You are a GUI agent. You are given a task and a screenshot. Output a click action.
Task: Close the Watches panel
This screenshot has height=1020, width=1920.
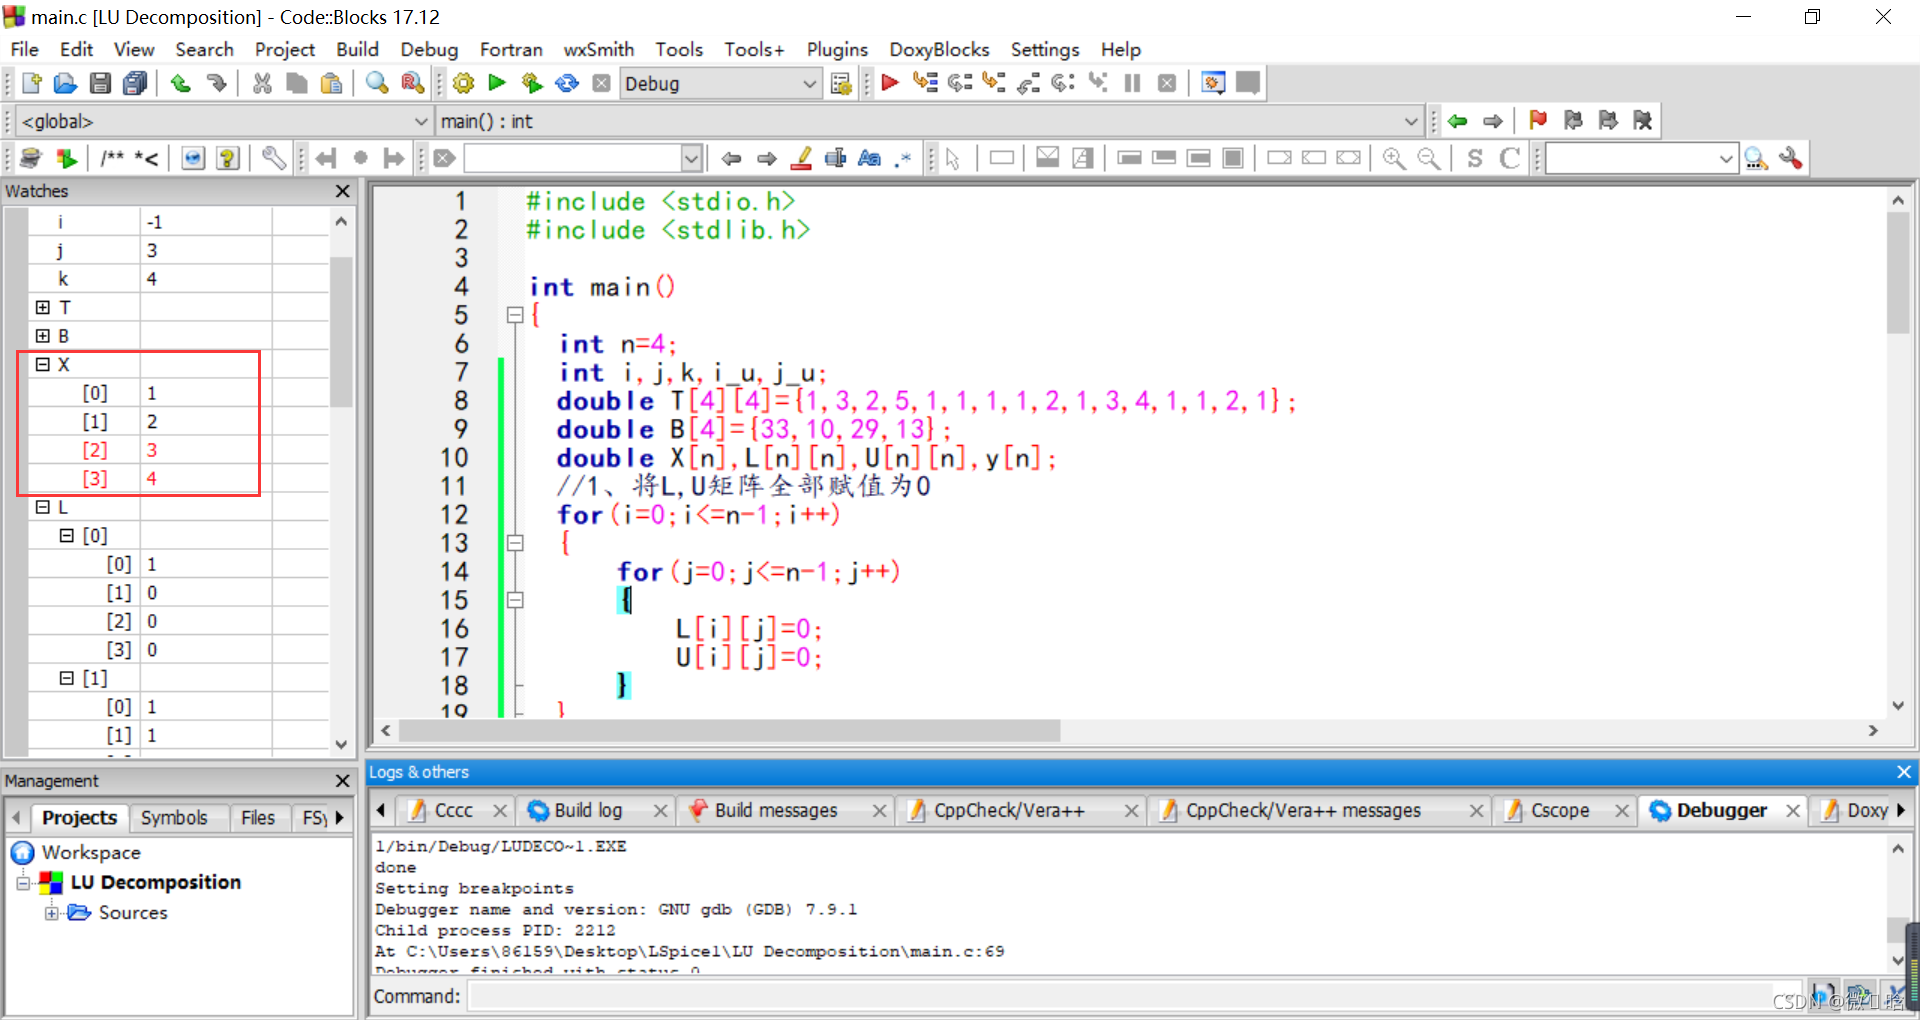tap(343, 191)
